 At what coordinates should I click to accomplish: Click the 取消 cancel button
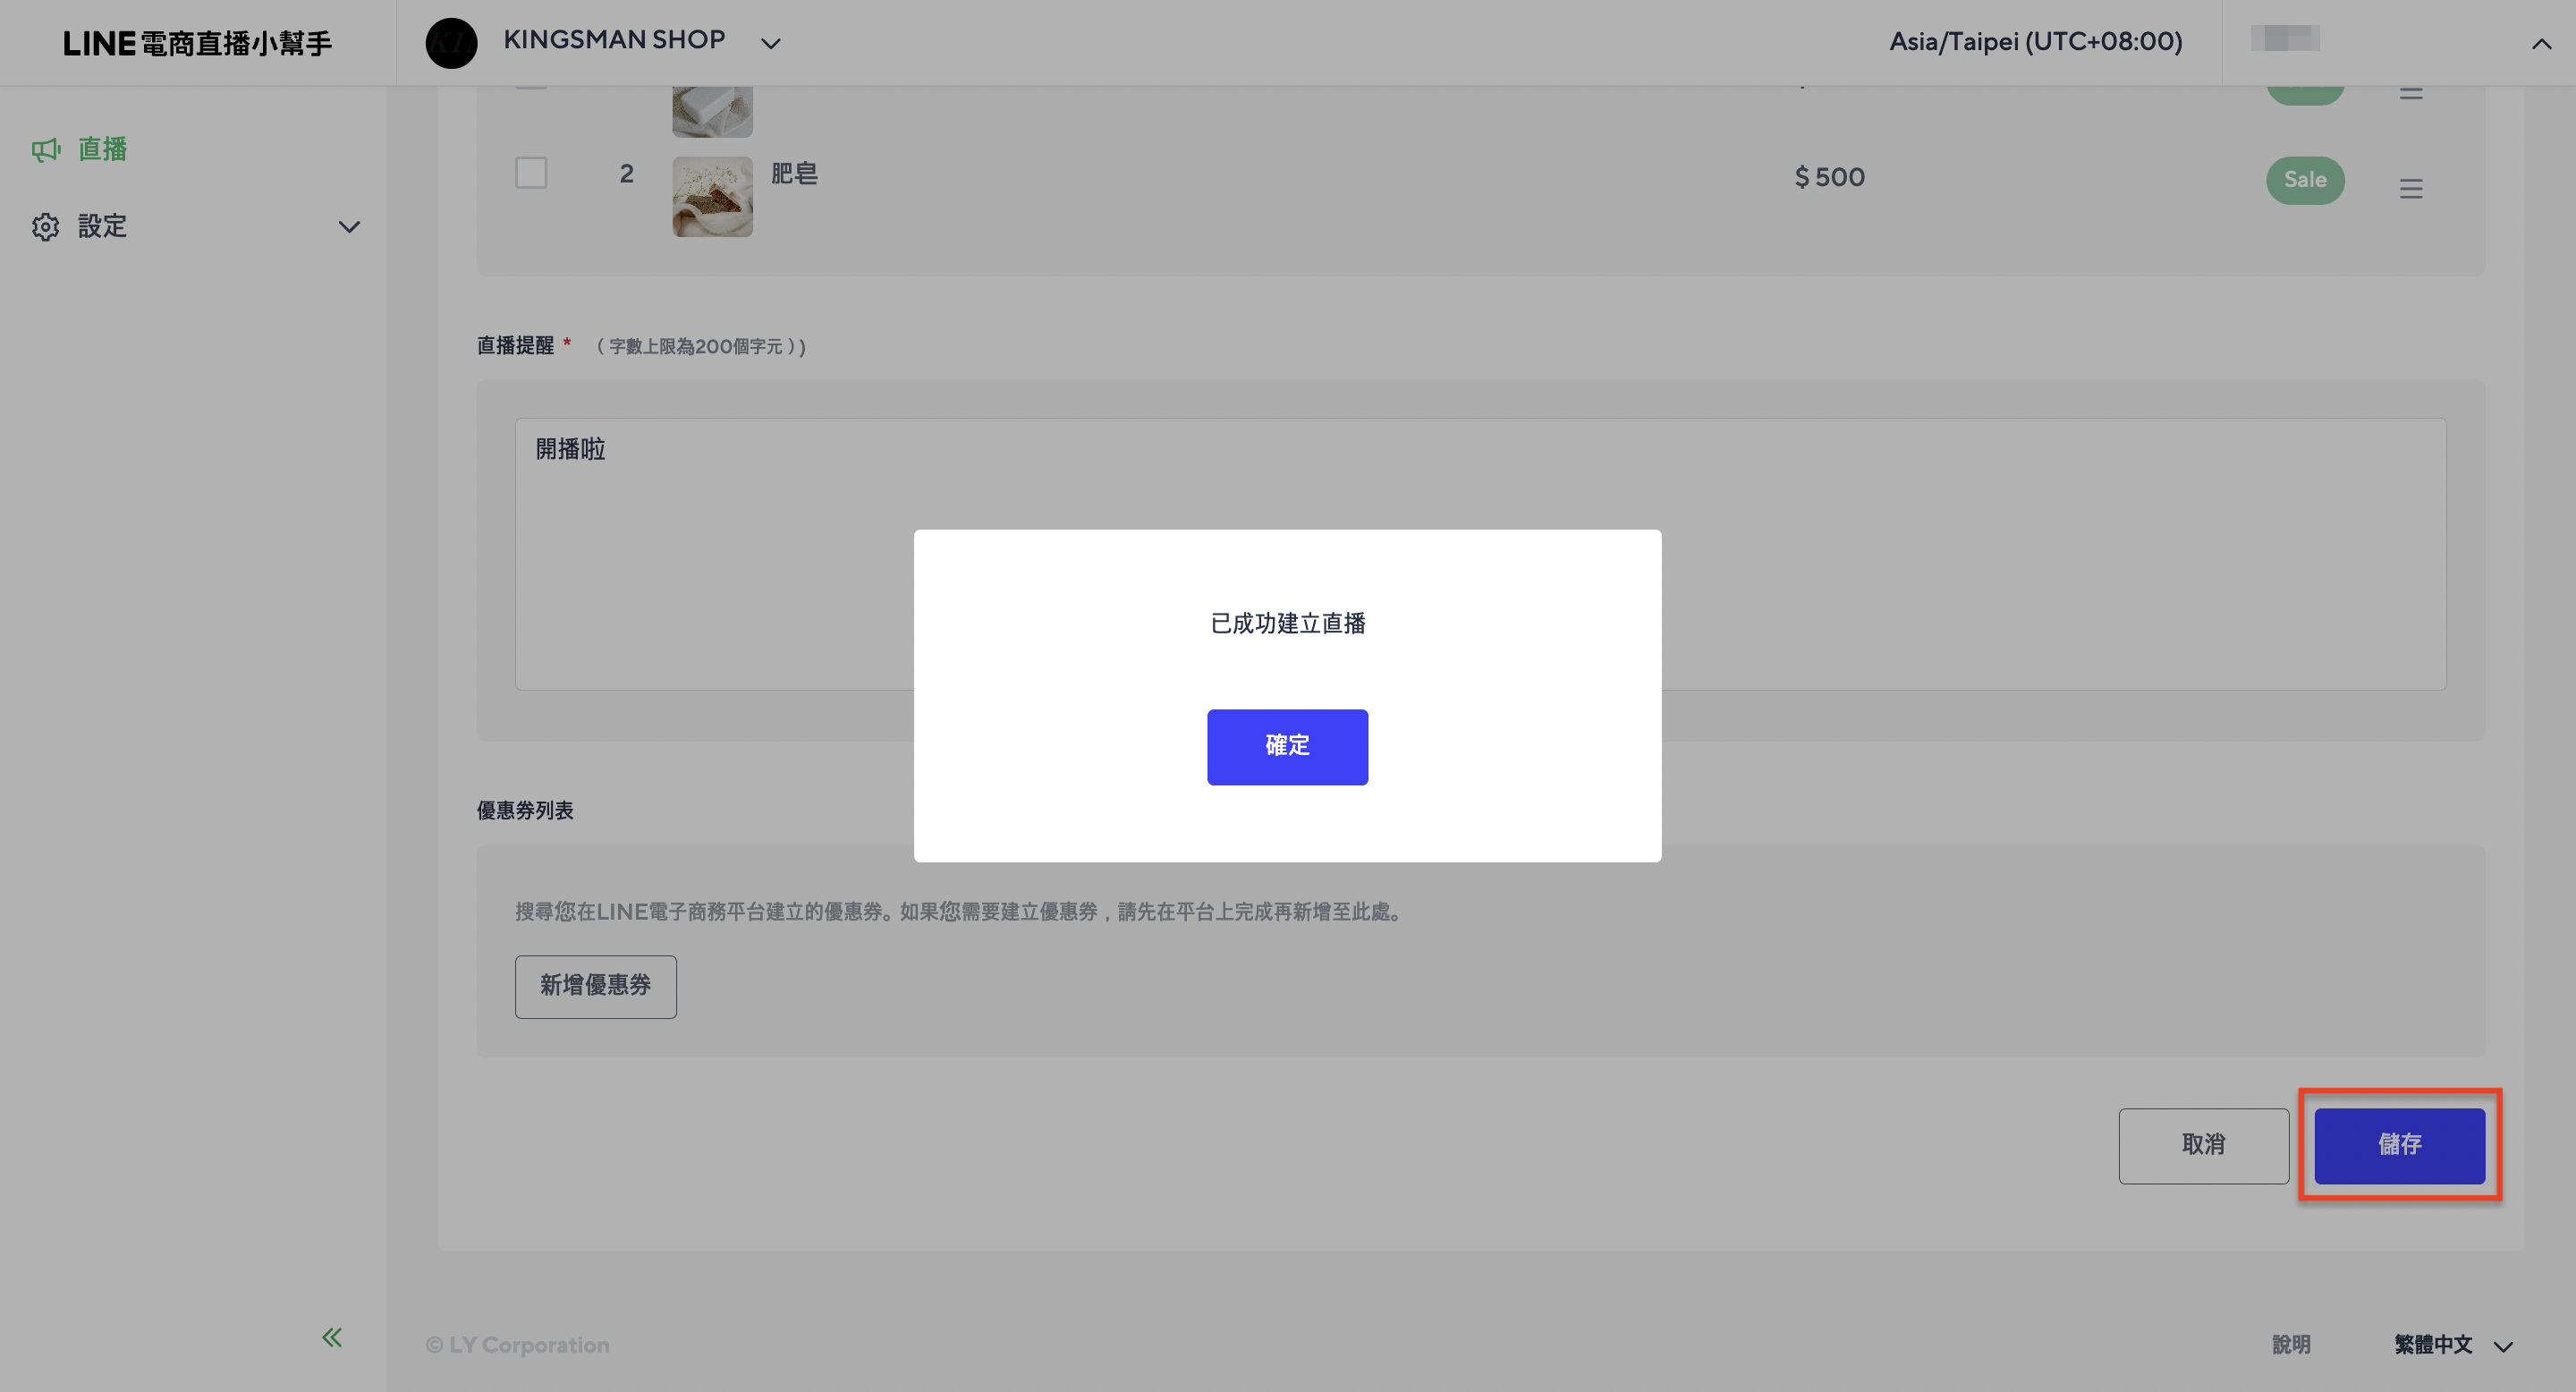pos(2203,1144)
